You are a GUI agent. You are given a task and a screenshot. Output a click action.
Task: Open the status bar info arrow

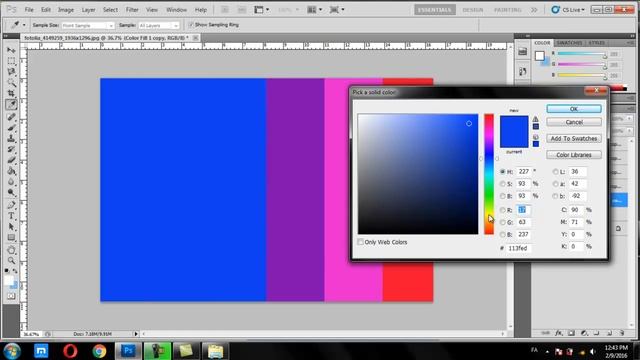136,334
